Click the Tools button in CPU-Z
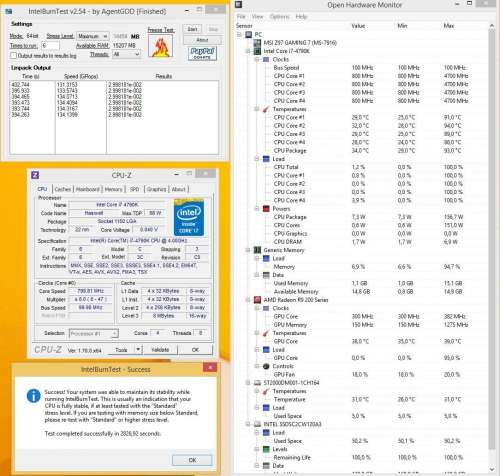This screenshot has width=500, height=476. point(121,350)
